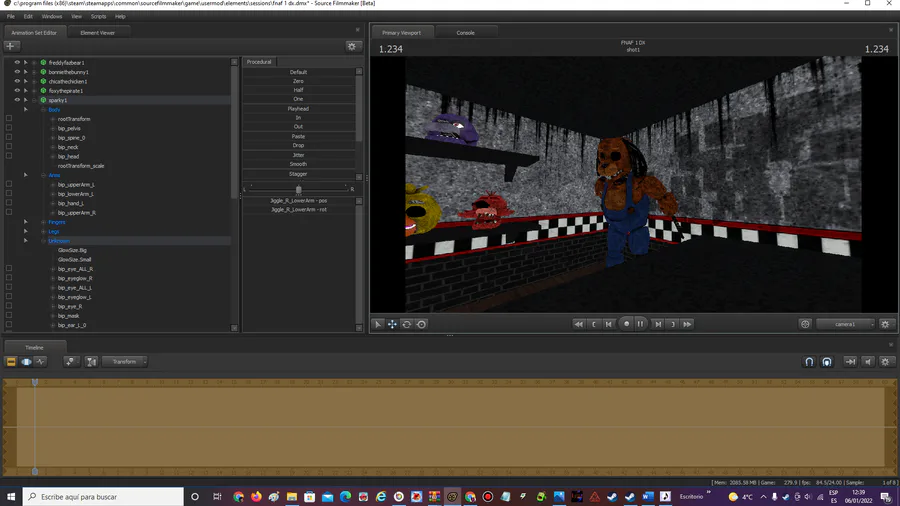Pause playback in the viewport

pyautogui.click(x=641, y=324)
